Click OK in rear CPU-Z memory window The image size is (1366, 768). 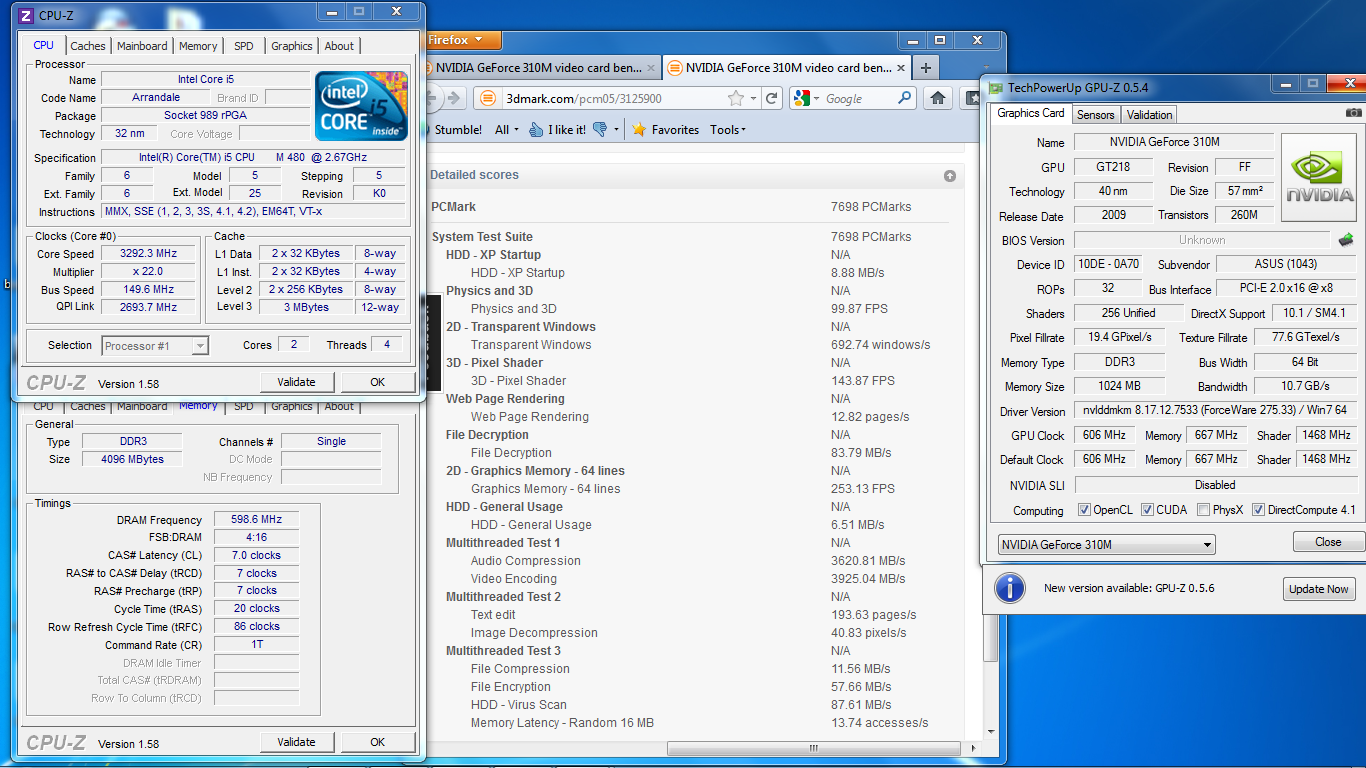click(377, 742)
